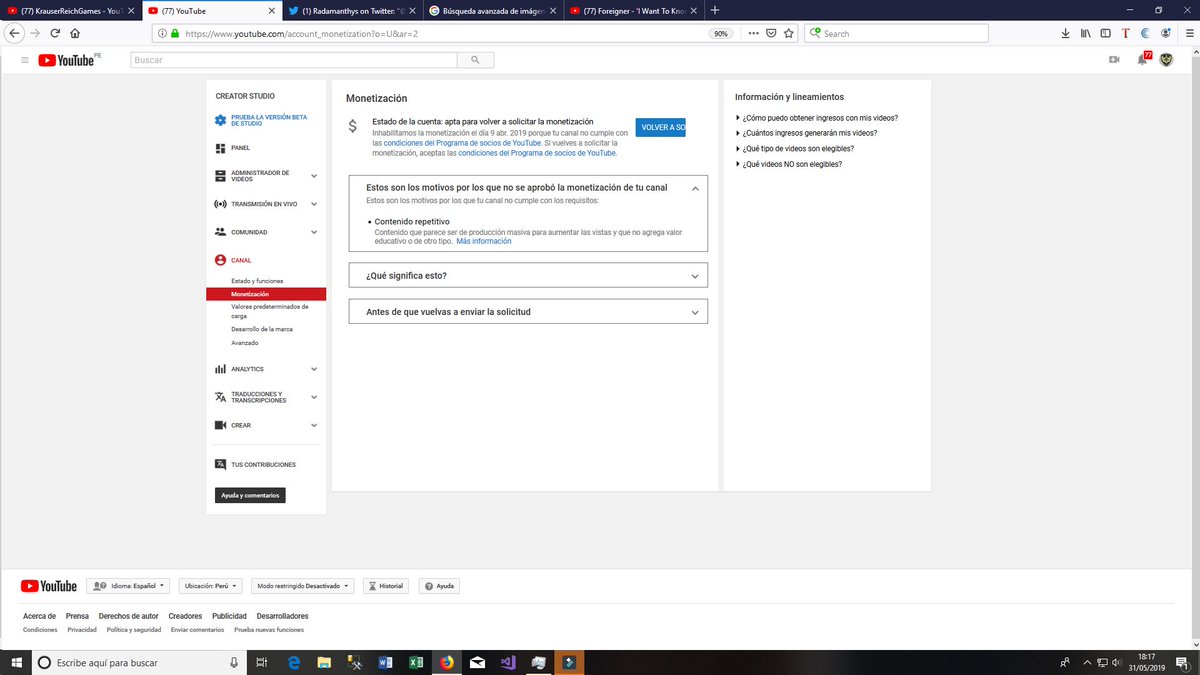Open the Más información link

[x=484, y=241]
